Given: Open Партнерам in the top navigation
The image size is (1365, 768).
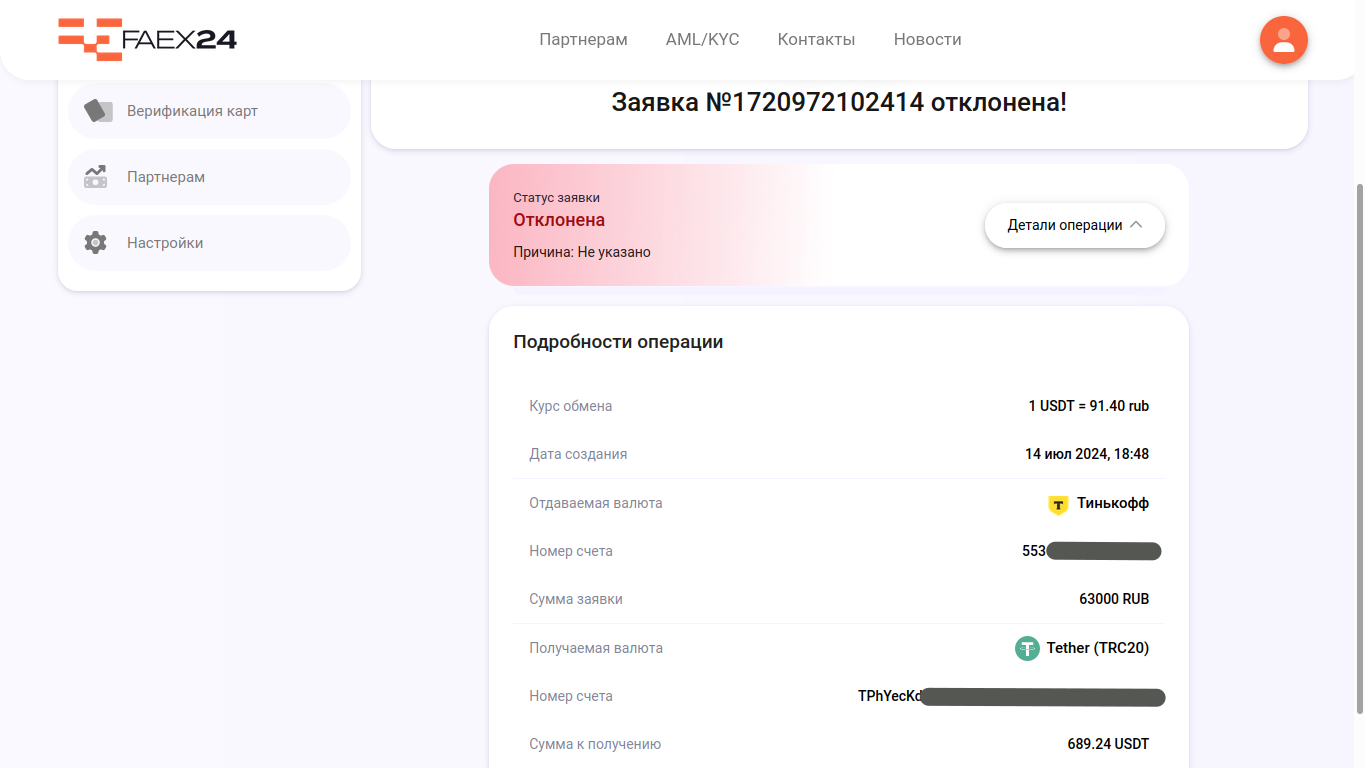Looking at the screenshot, I should coord(583,40).
